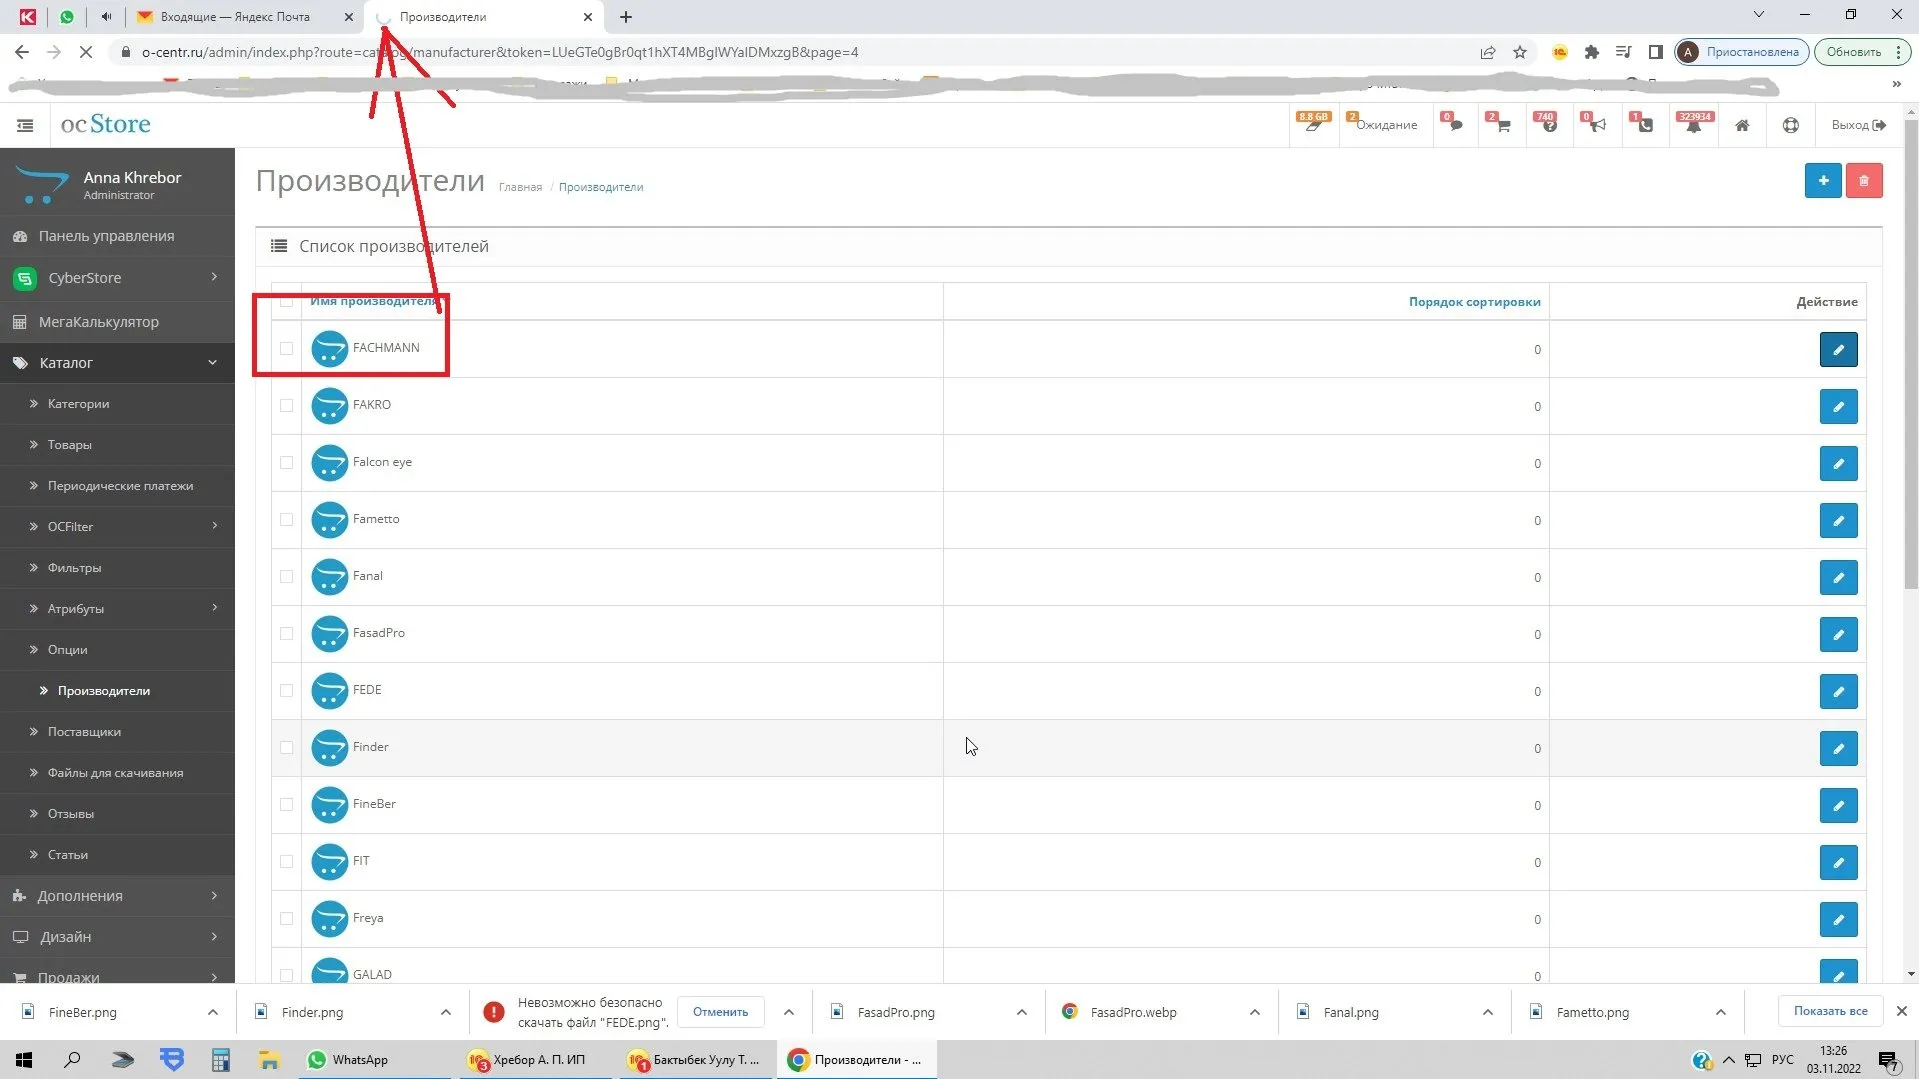Viewport: 1919px width, 1079px height.
Task: Open the bell notifications icon with 323934 badge
Action: click(x=1694, y=124)
